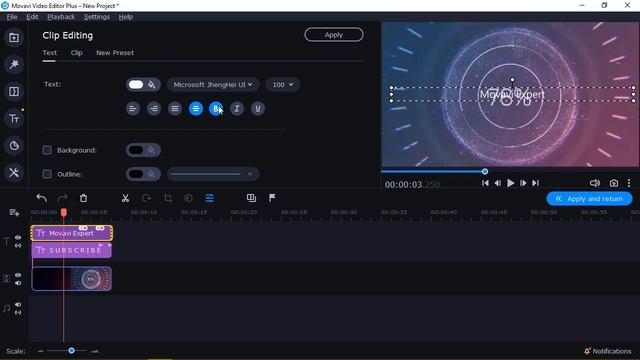This screenshot has height=360, width=640.
Task: Mute the audio track speaker toggle
Action: 18,304
